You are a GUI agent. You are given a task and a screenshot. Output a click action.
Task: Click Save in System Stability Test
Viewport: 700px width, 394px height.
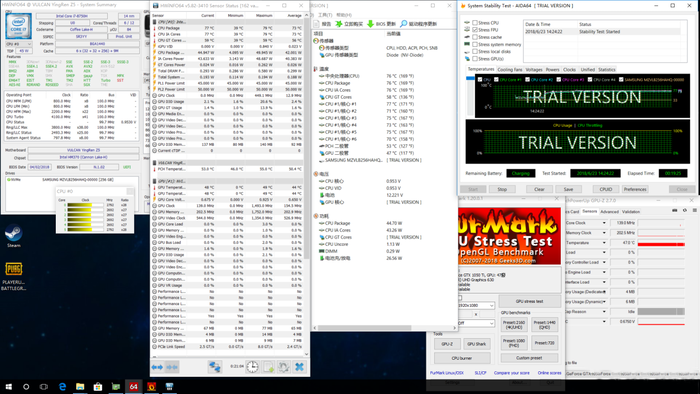pos(568,189)
